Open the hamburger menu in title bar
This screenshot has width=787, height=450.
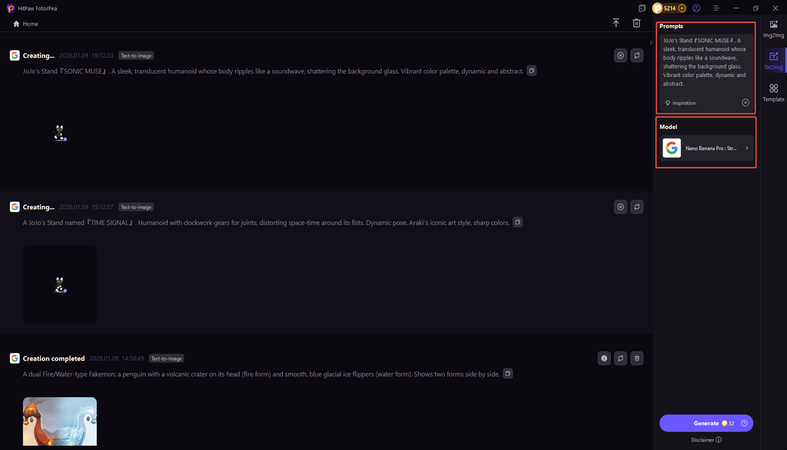coord(716,8)
